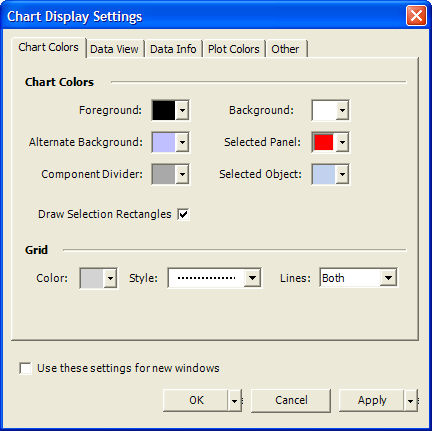Click the black Foreground color swatch
This screenshot has width=432, height=431.
[164, 110]
